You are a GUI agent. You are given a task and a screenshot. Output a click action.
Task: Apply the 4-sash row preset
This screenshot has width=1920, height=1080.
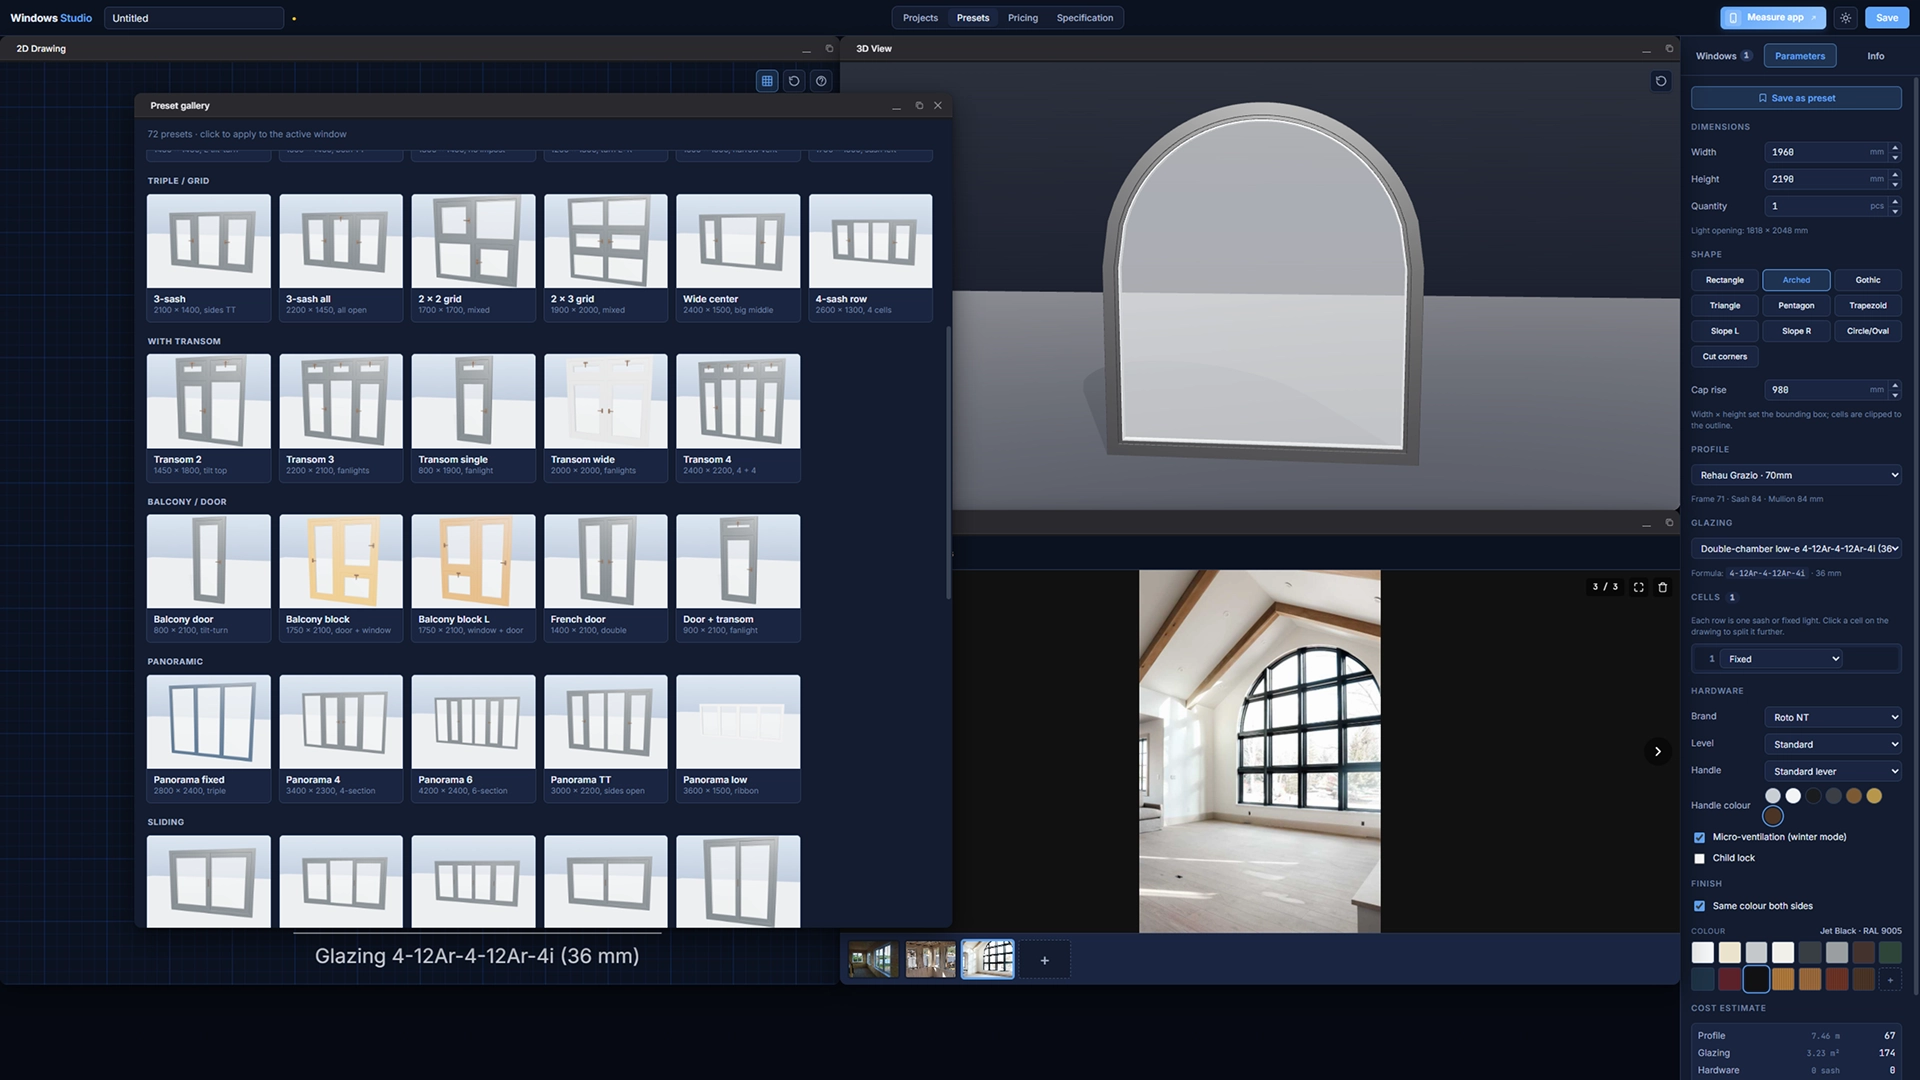pyautogui.click(x=870, y=257)
